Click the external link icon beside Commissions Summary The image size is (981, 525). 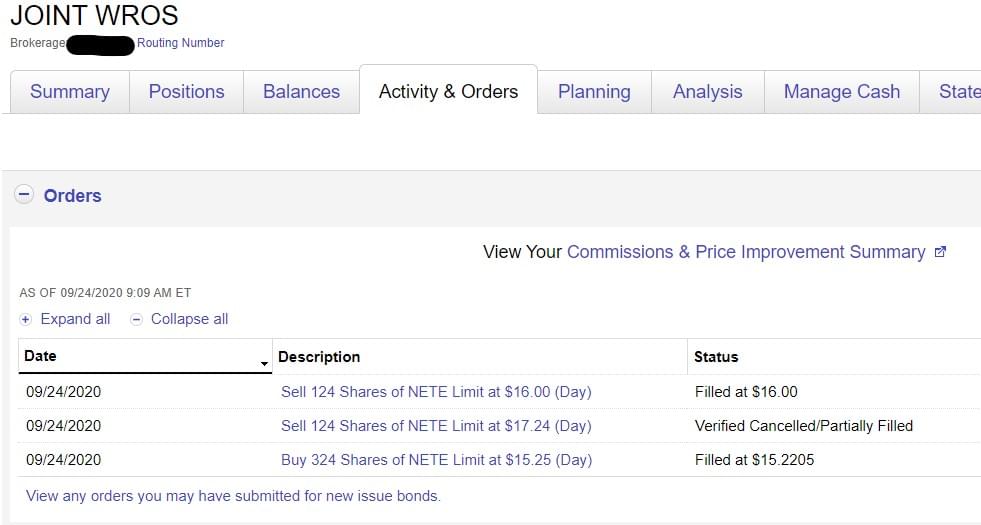point(940,252)
